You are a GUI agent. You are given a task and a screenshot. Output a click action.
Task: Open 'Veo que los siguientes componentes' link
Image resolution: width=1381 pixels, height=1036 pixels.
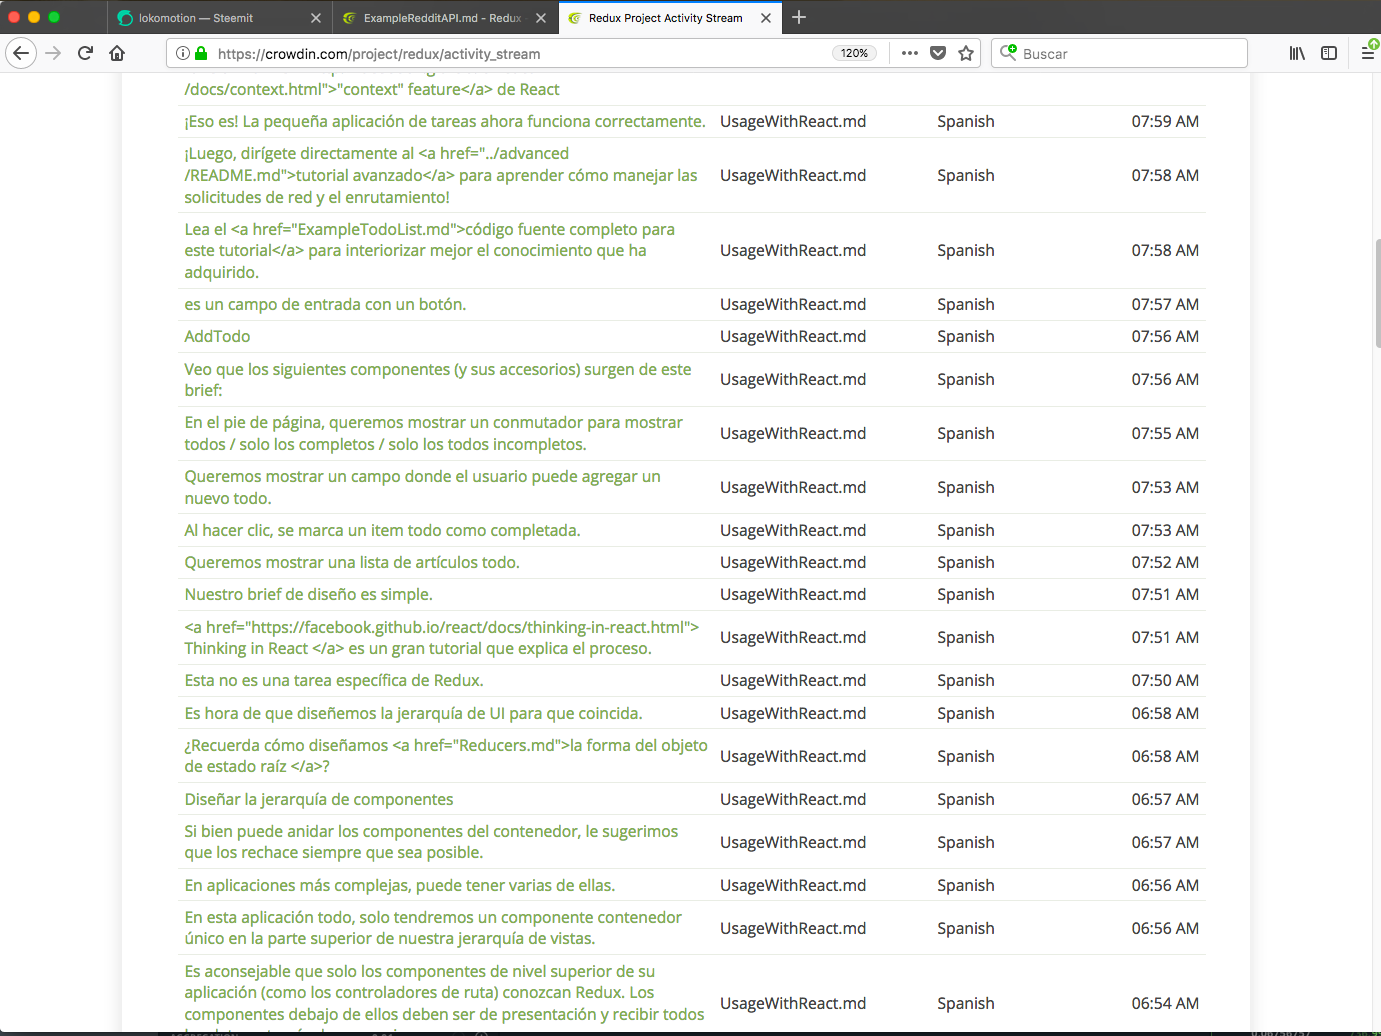(438, 379)
